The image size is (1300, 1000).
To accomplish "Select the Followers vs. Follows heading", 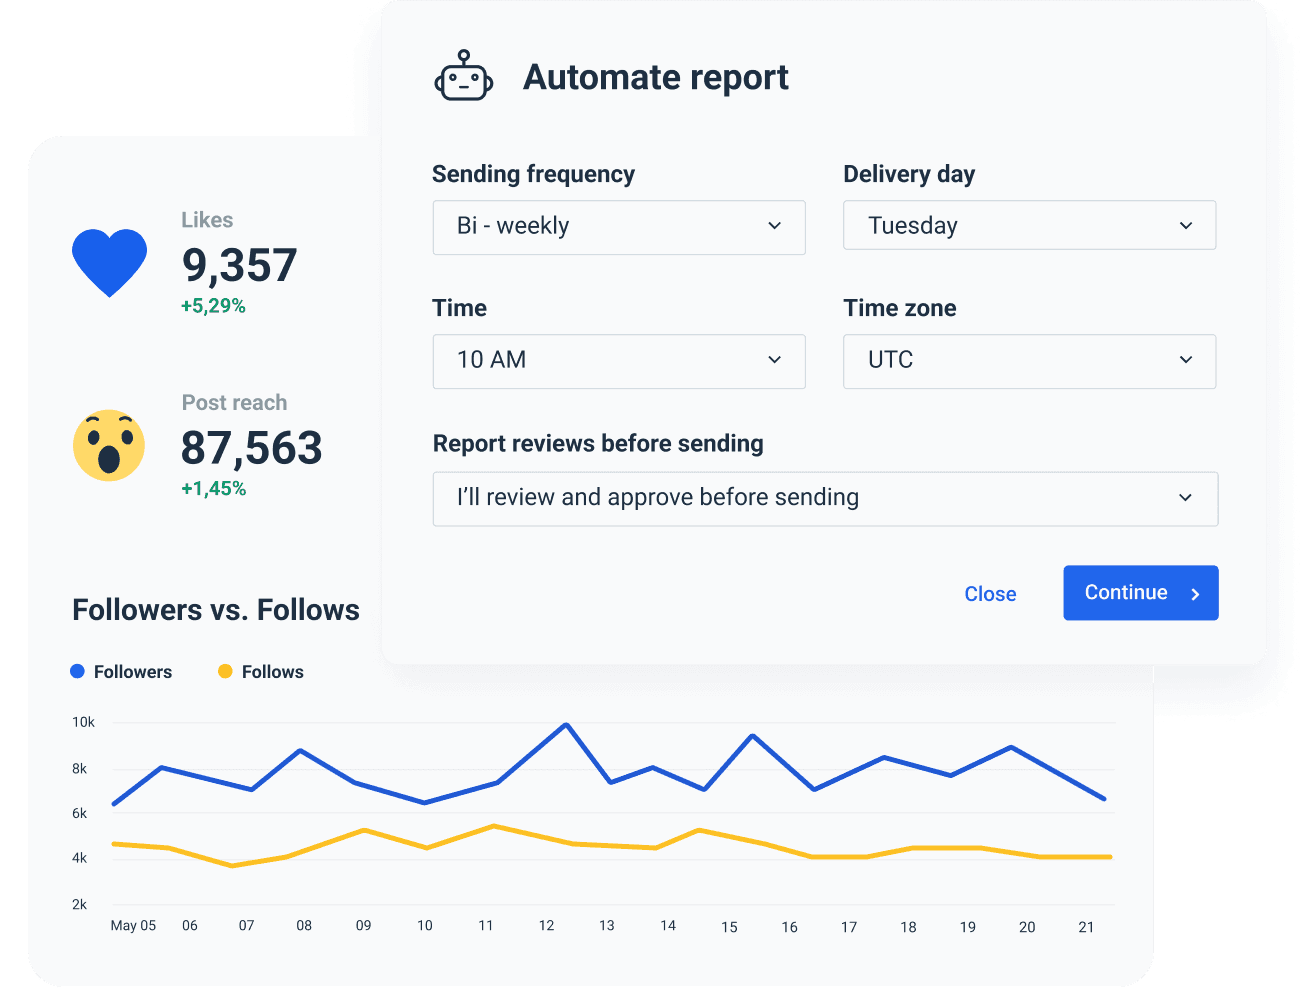I will click(x=215, y=609).
